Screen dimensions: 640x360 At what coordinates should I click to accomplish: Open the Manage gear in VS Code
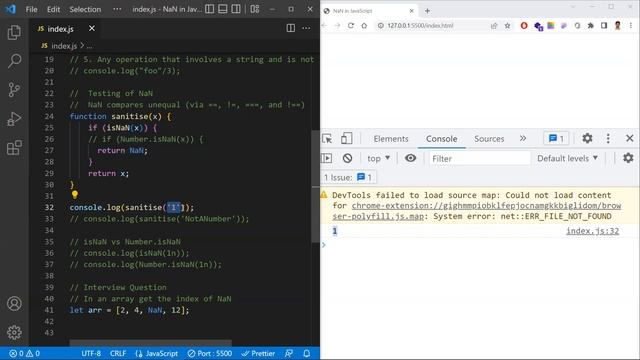[14, 332]
